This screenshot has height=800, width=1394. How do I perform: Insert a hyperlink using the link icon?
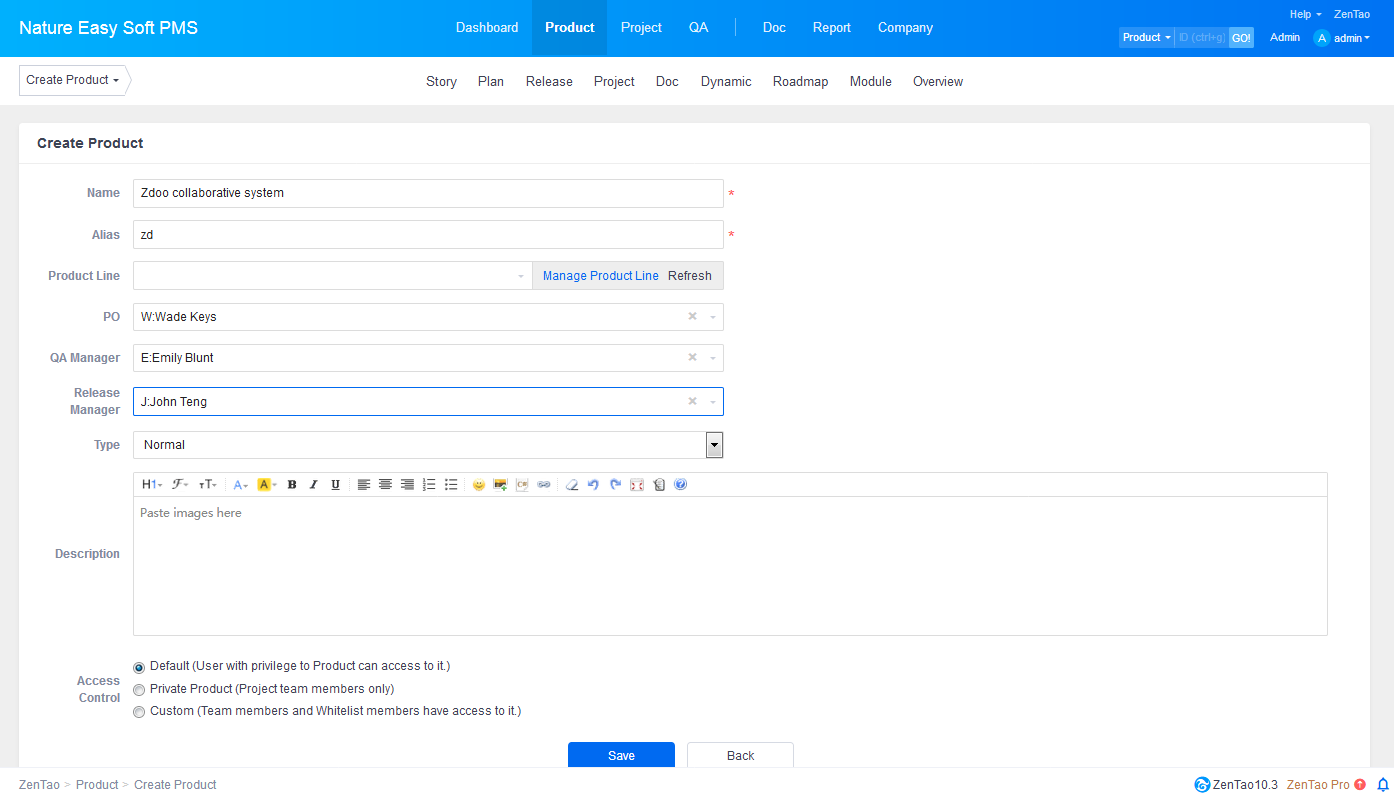tap(544, 485)
